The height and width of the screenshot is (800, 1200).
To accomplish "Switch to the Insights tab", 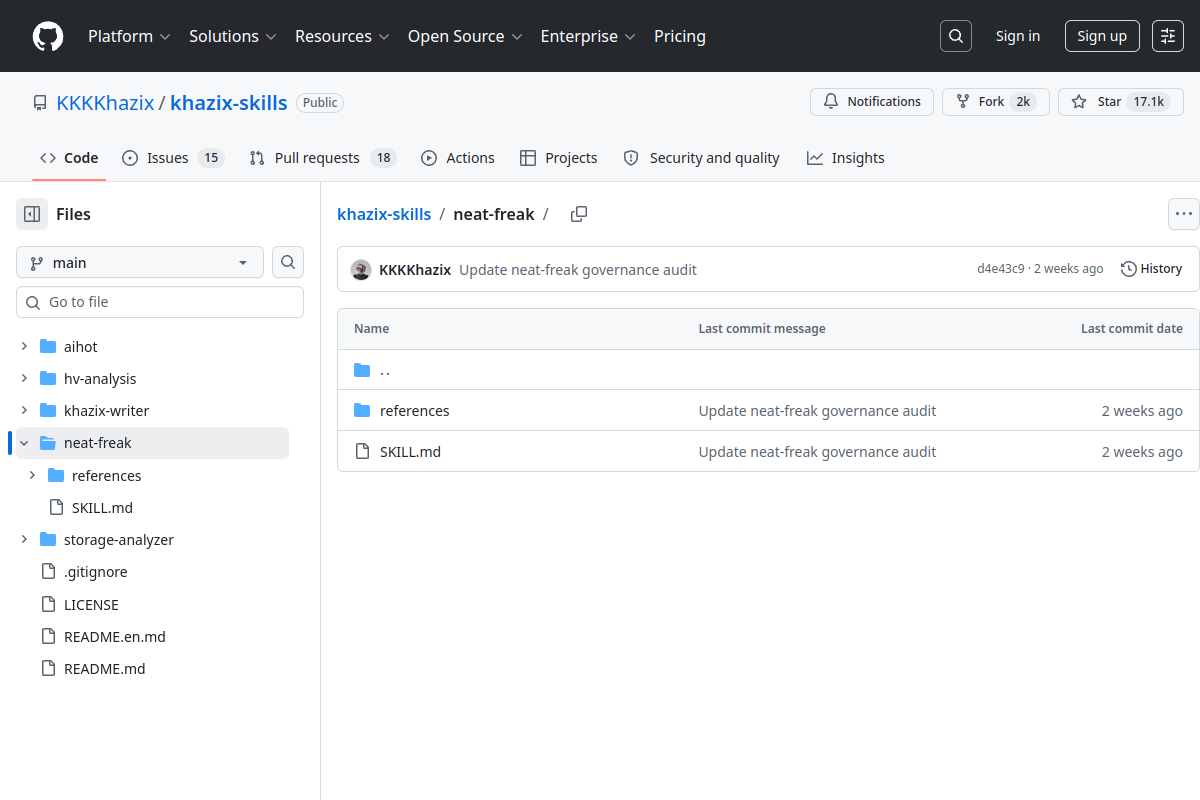I will [846, 158].
